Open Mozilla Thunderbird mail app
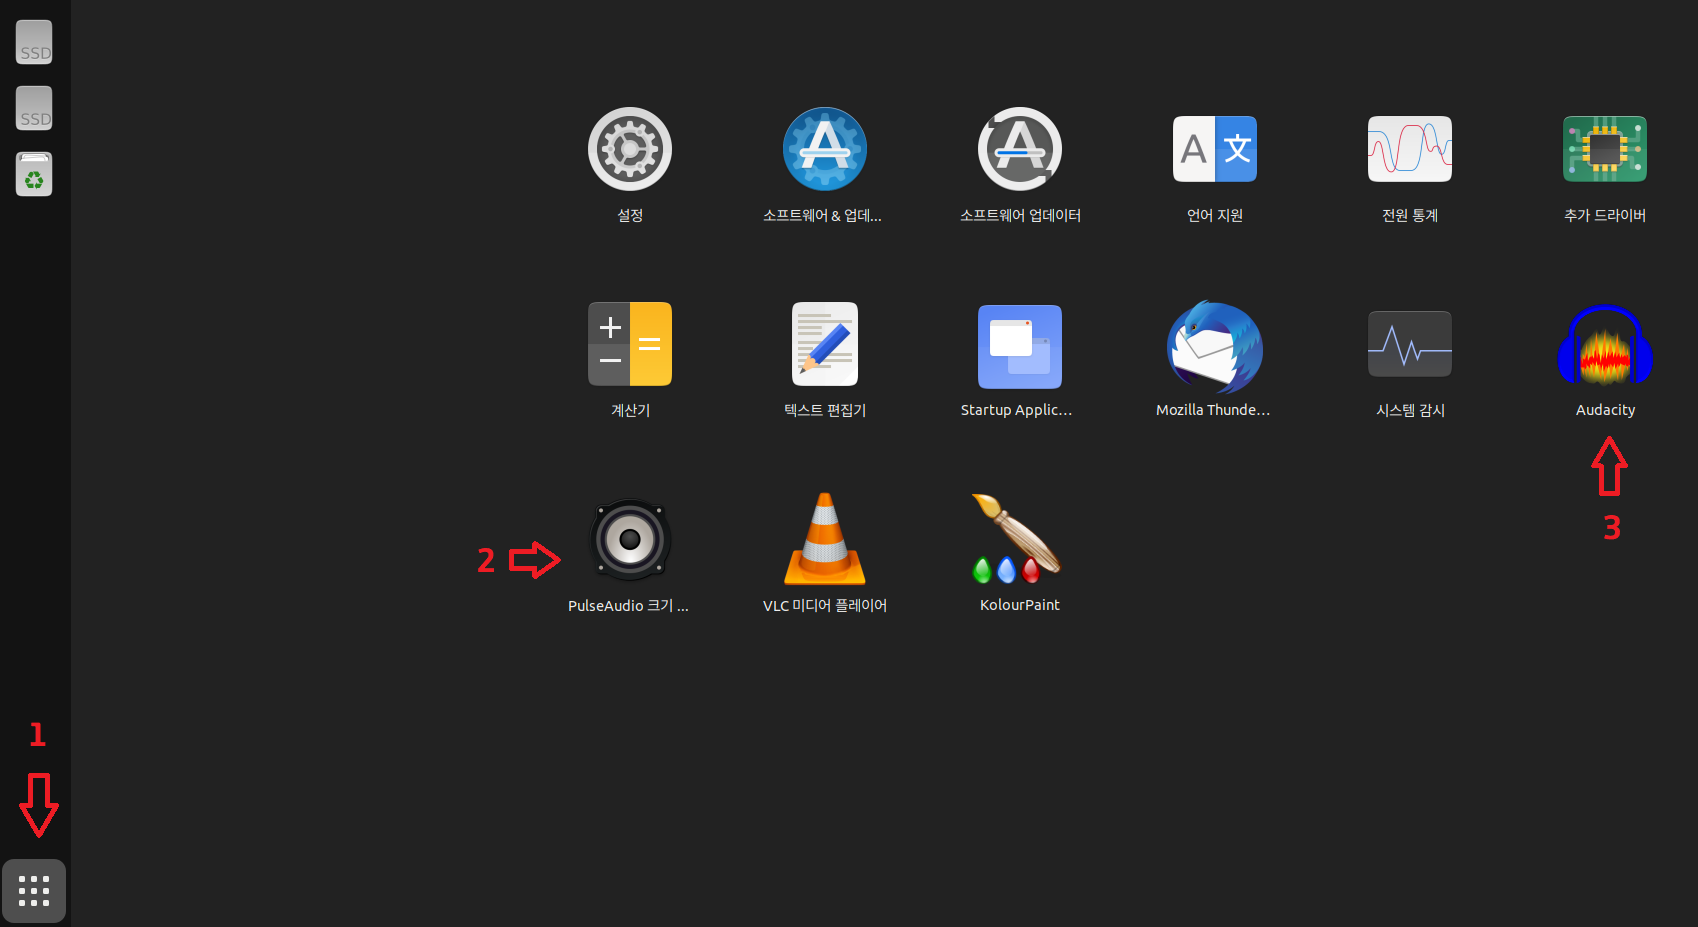Image resolution: width=1698 pixels, height=927 pixels. 1215,346
